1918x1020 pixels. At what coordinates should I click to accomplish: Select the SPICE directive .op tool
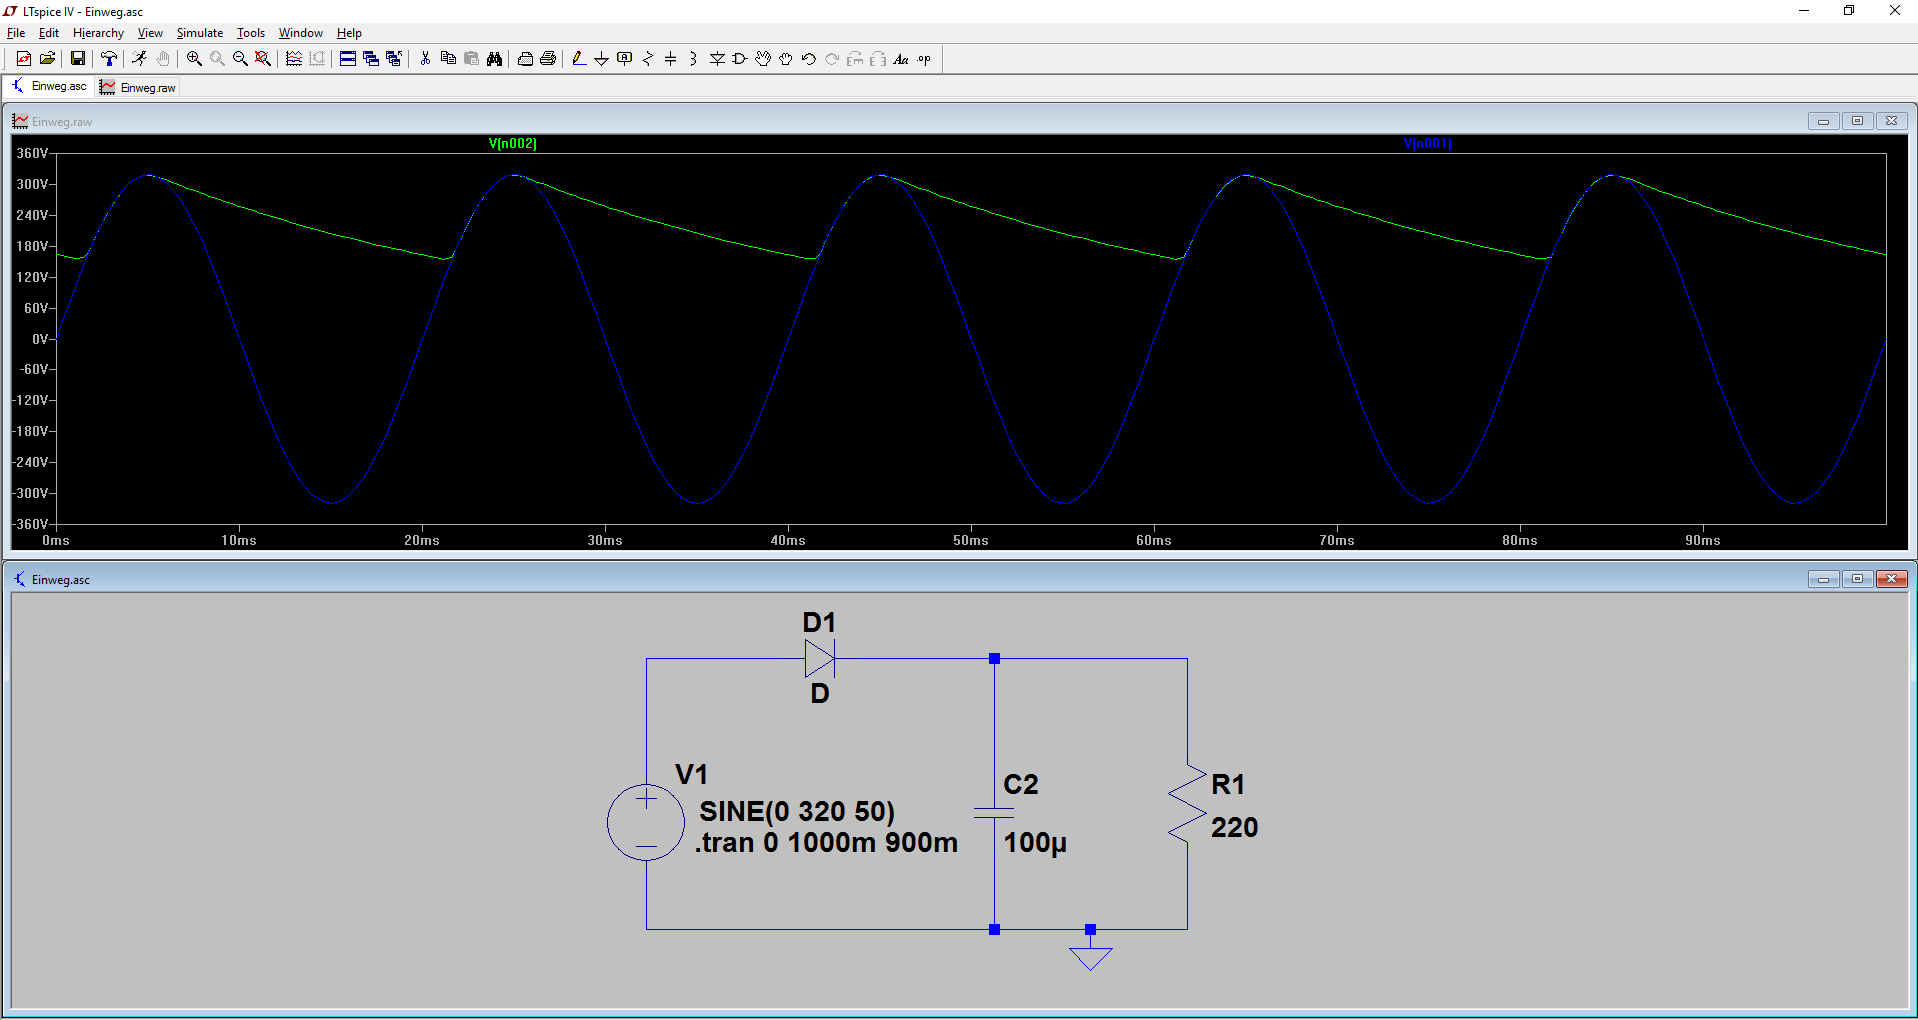pyautogui.click(x=924, y=59)
